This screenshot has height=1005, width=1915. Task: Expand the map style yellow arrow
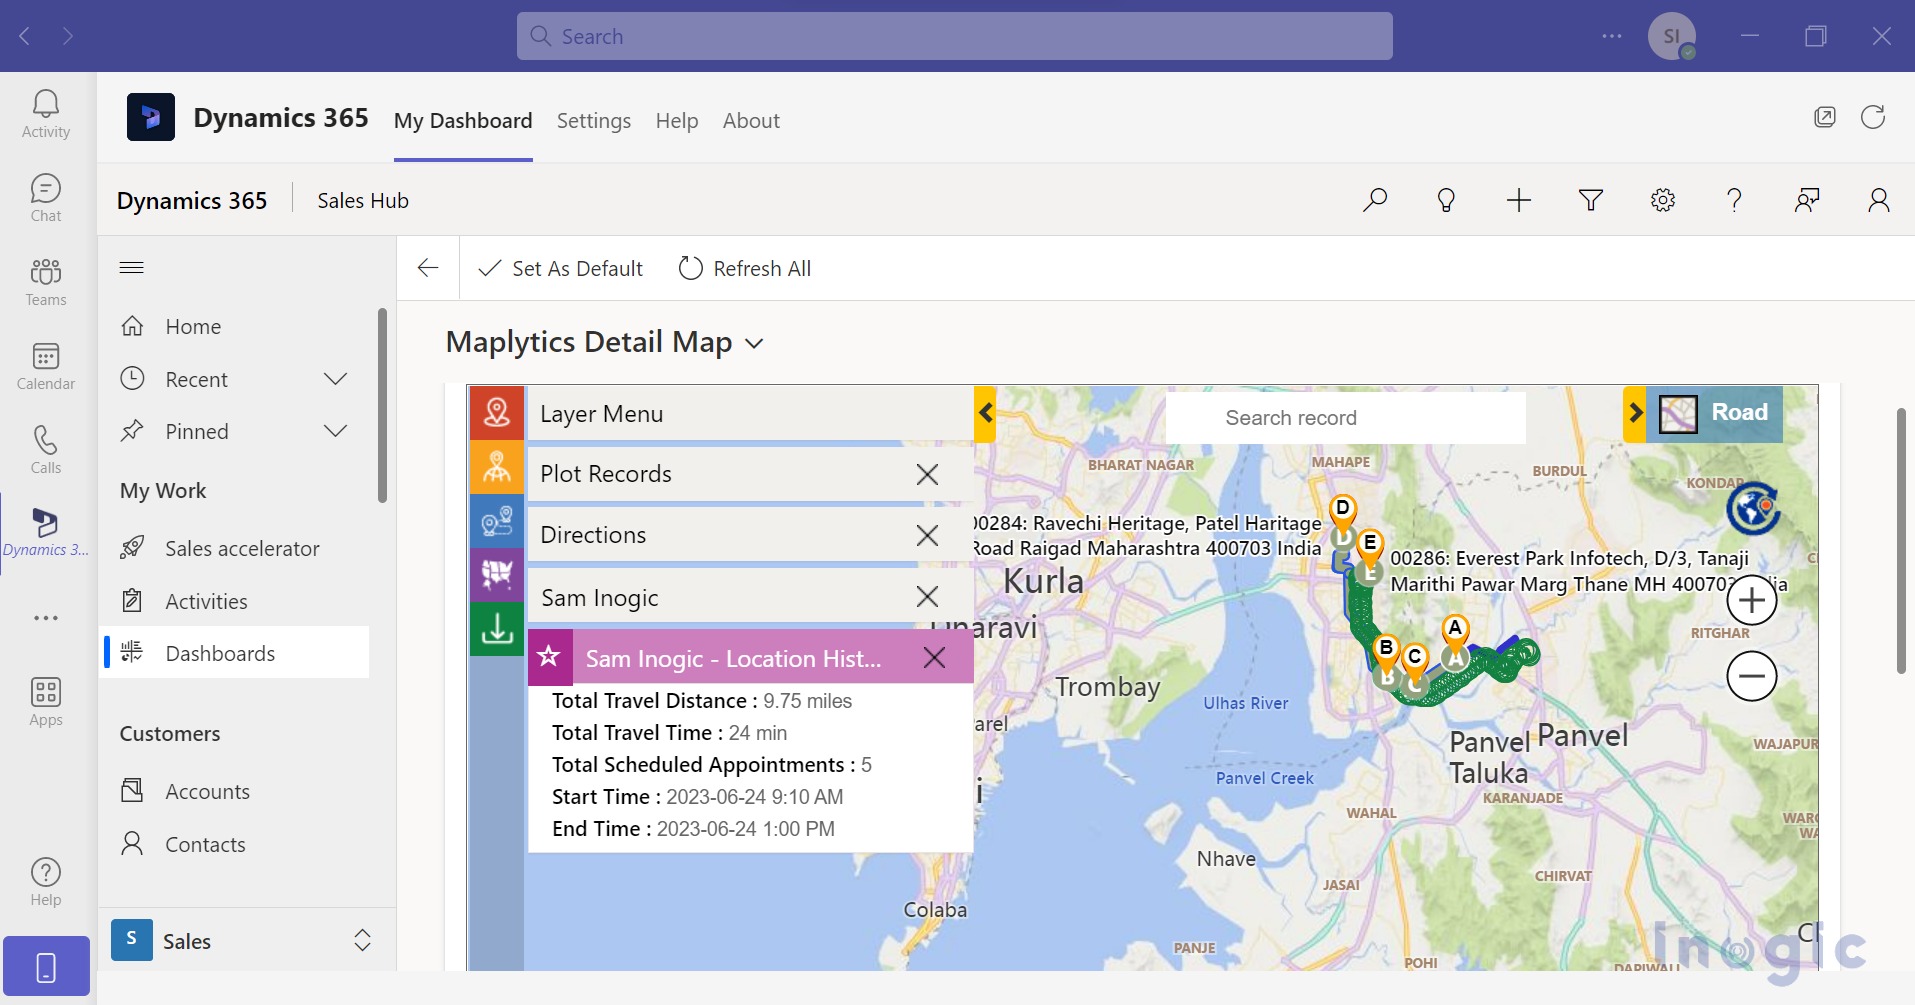pyautogui.click(x=1635, y=413)
